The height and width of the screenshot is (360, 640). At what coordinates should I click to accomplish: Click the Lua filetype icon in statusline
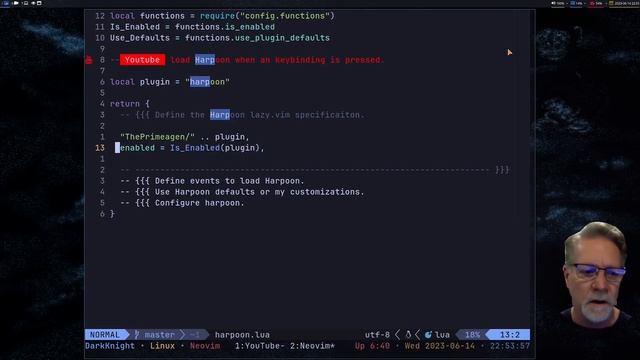point(428,335)
